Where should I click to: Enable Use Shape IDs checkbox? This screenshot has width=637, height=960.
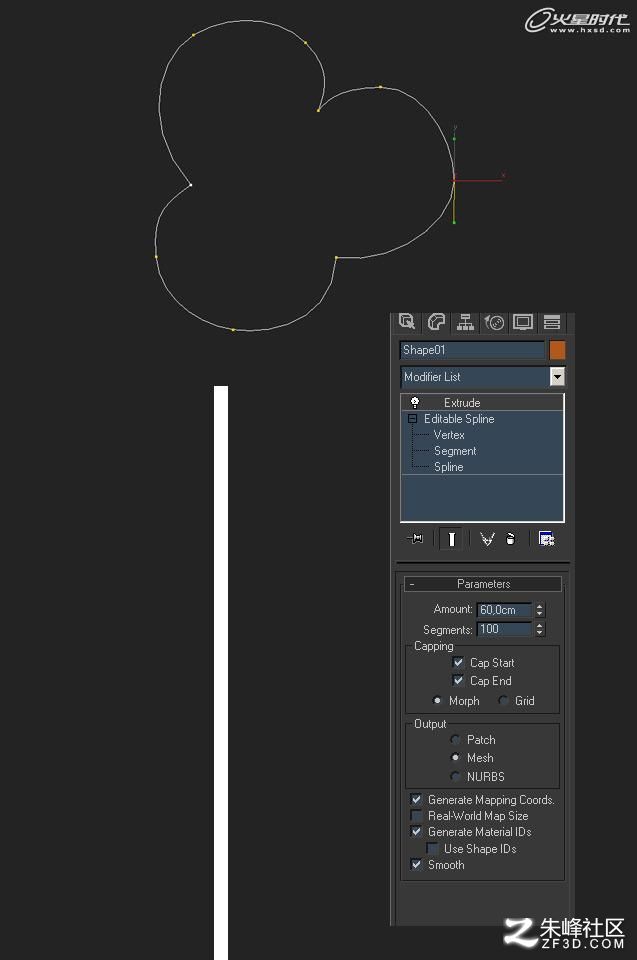pos(432,848)
